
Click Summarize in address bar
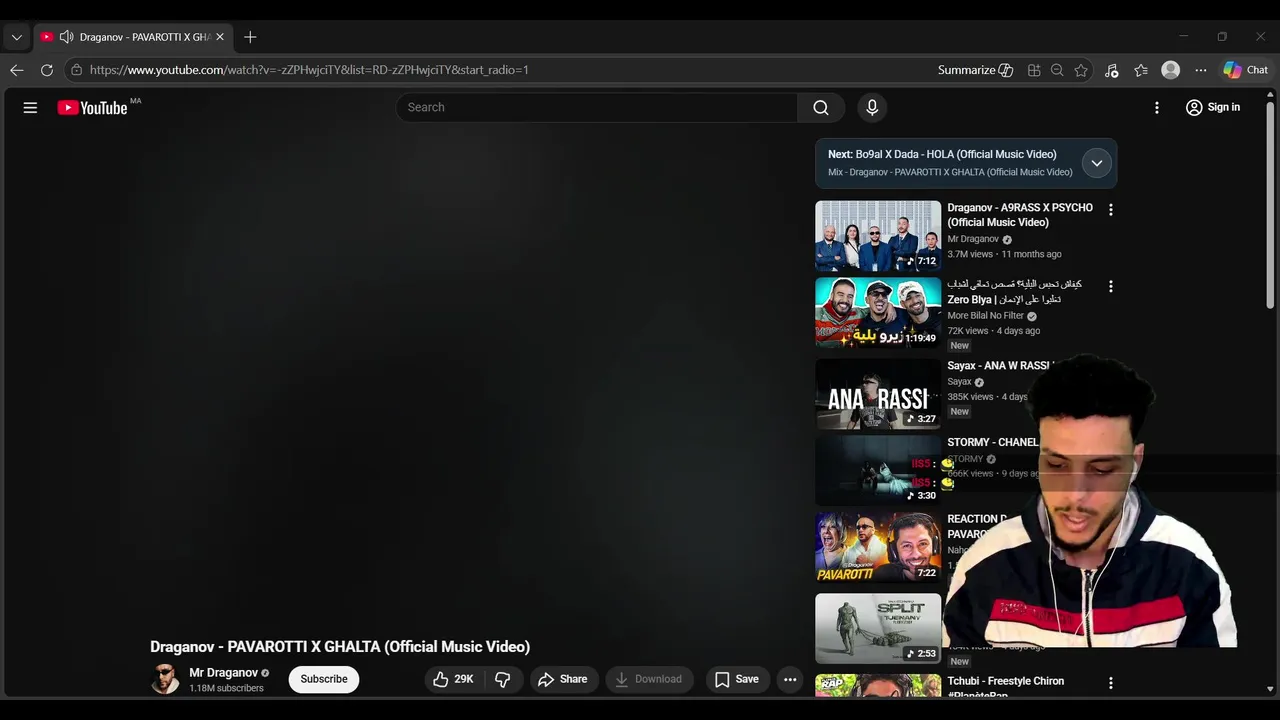[975, 70]
